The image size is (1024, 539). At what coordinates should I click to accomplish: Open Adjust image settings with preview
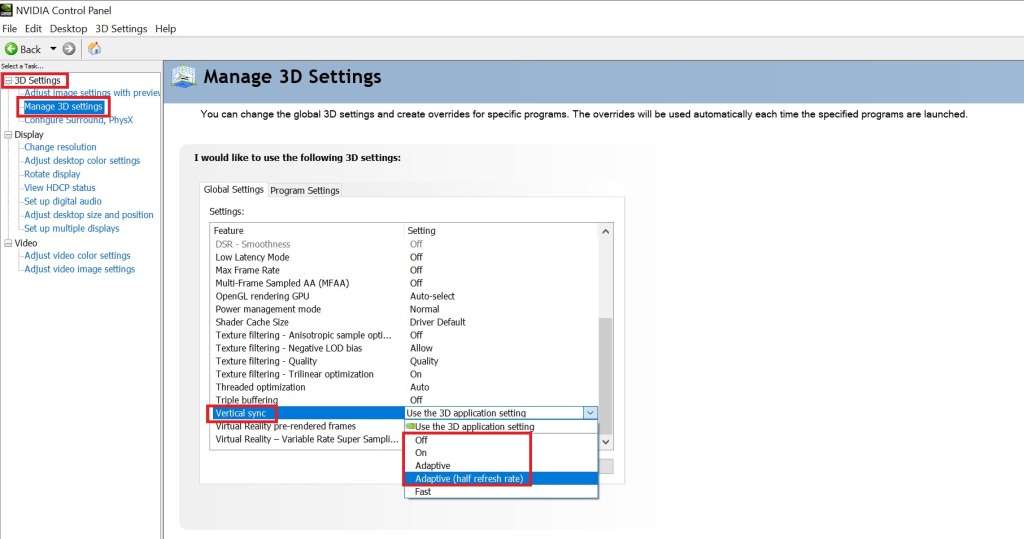(92, 93)
